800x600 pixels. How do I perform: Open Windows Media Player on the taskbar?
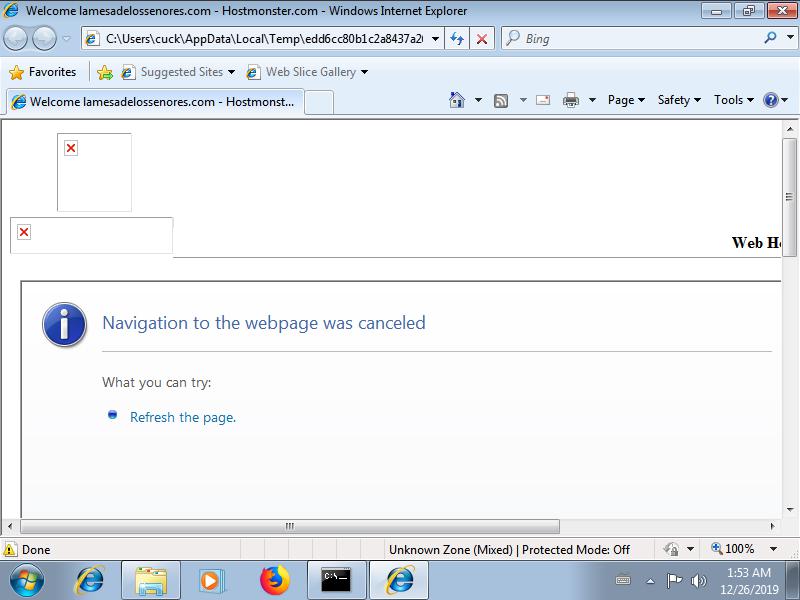pyautogui.click(x=211, y=581)
